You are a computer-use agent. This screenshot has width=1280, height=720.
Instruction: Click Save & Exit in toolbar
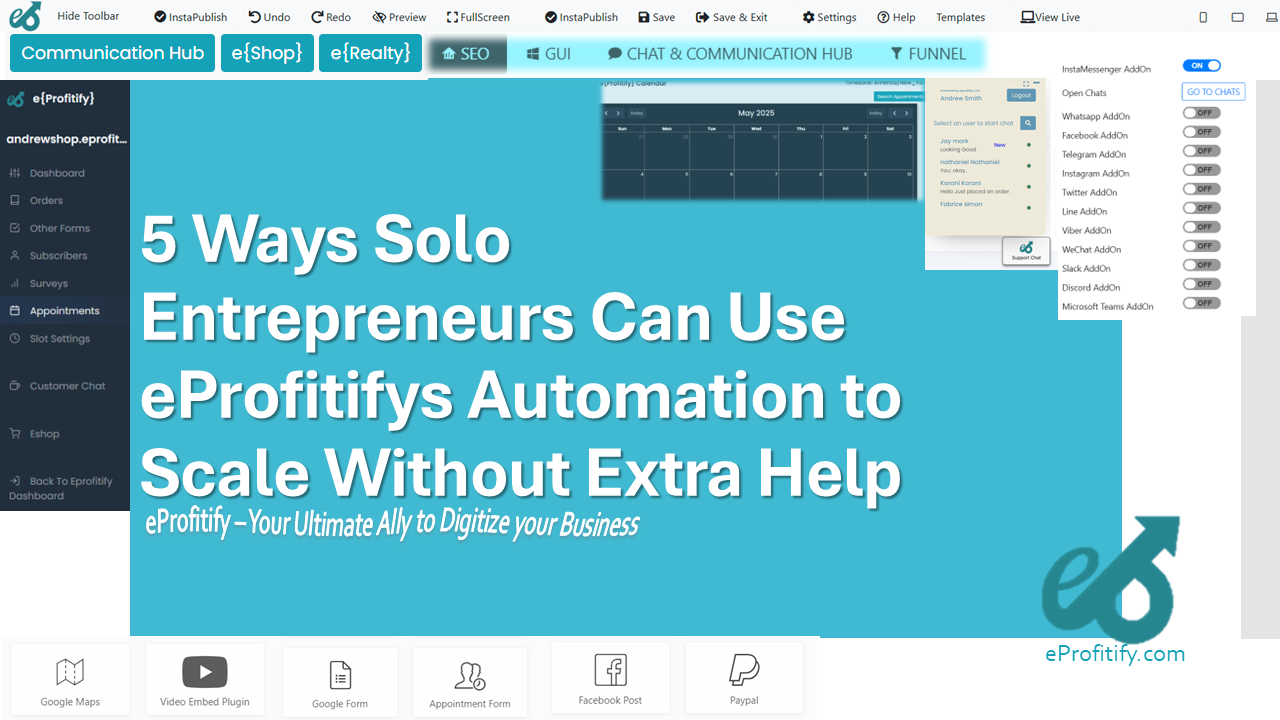pos(732,17)
